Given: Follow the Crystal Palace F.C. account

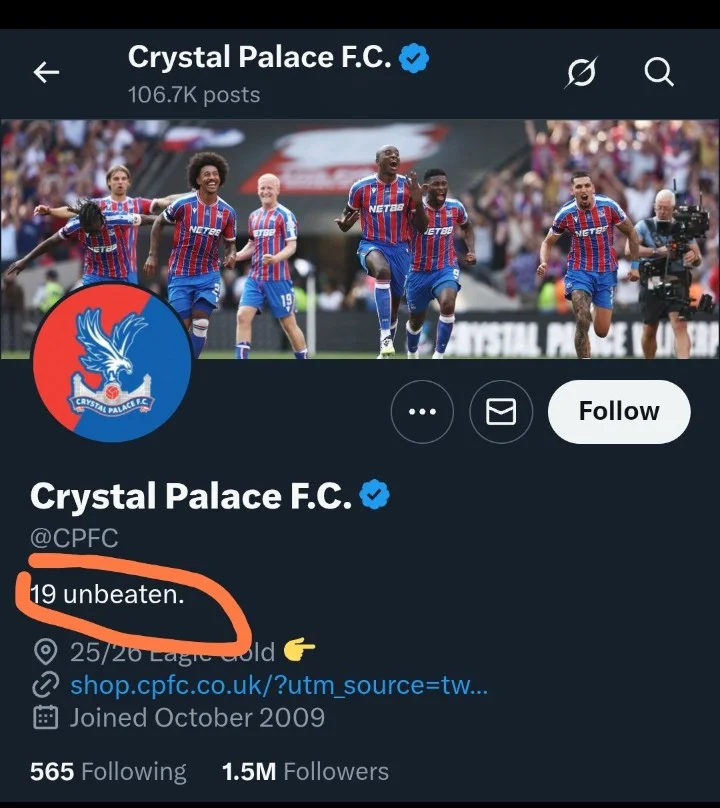Looking at the screenshot, I should [619, 411].
